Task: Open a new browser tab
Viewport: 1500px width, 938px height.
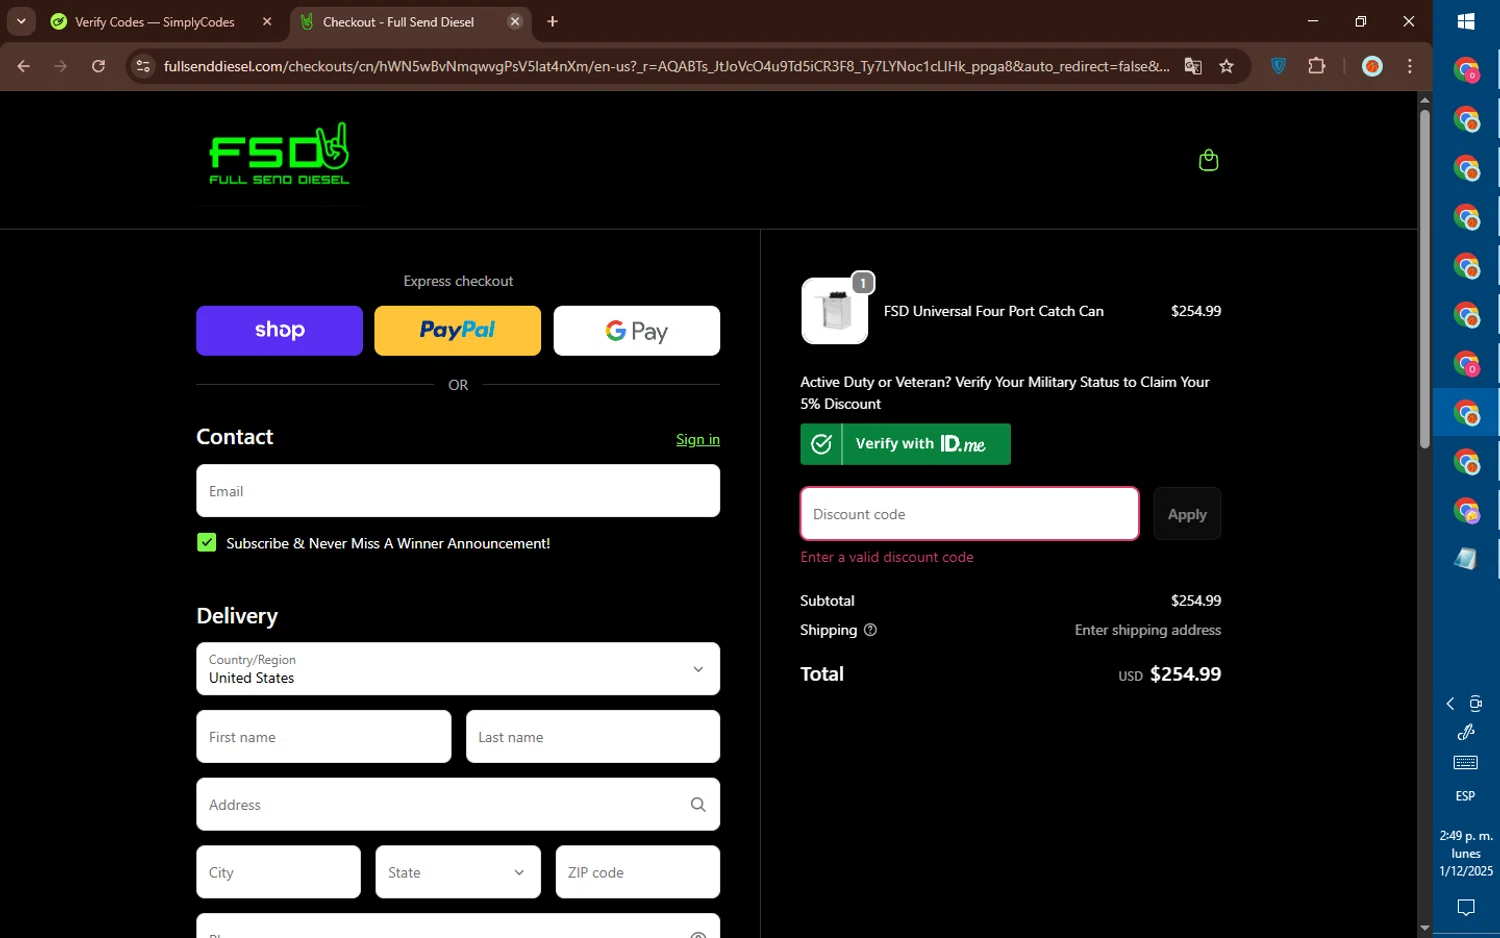Action: tap(552, 21)
